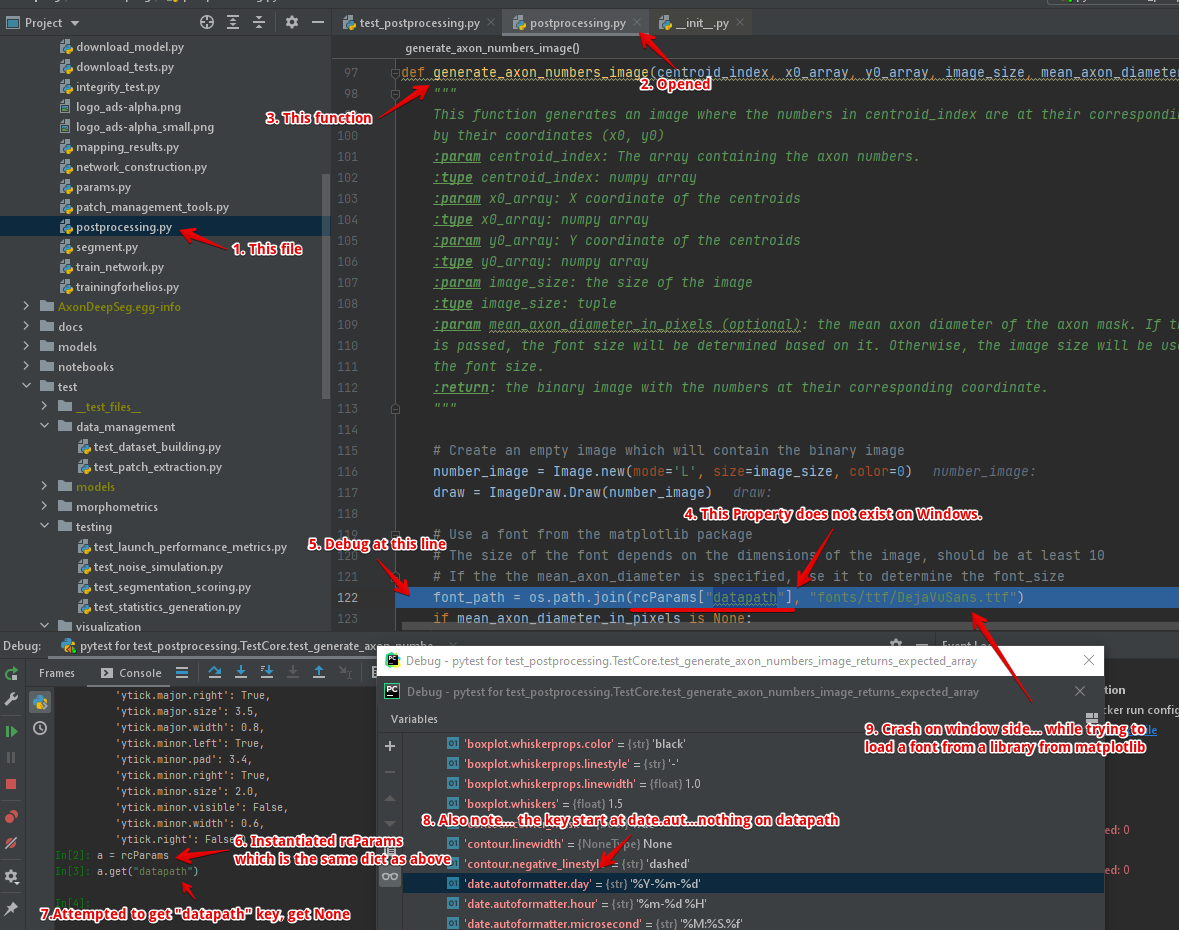The height and width of the screenshot is (930, 1179).
Task: Resume program execution
Action: tap(11, 732)
